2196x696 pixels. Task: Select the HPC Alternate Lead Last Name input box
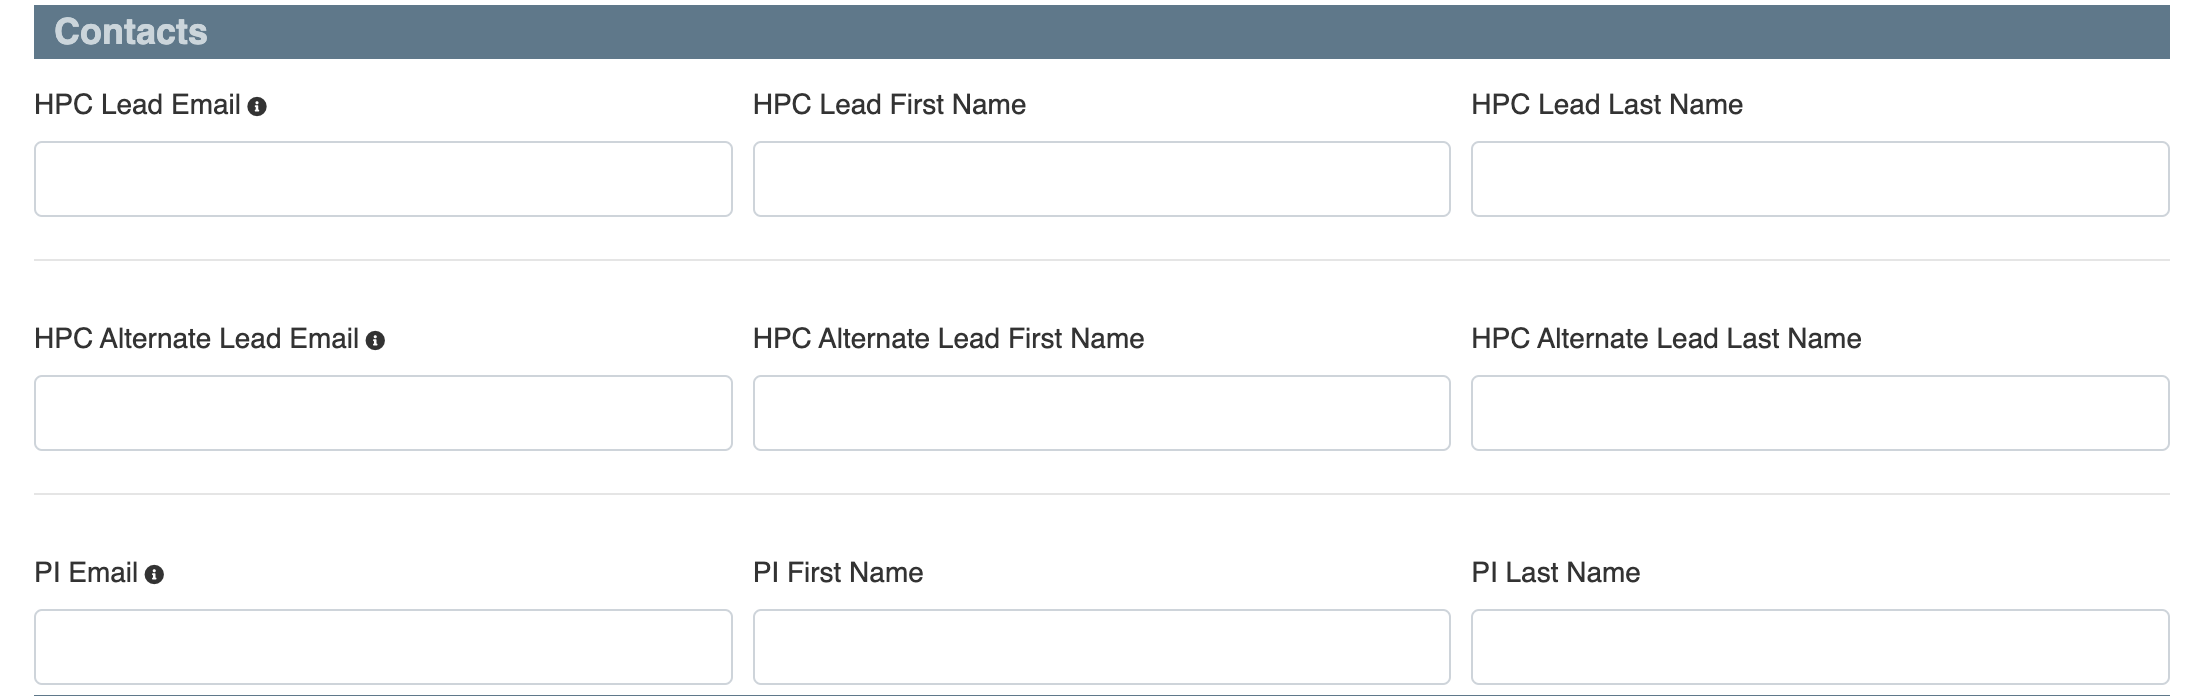pyautogui.click(x=1819, y=413)
